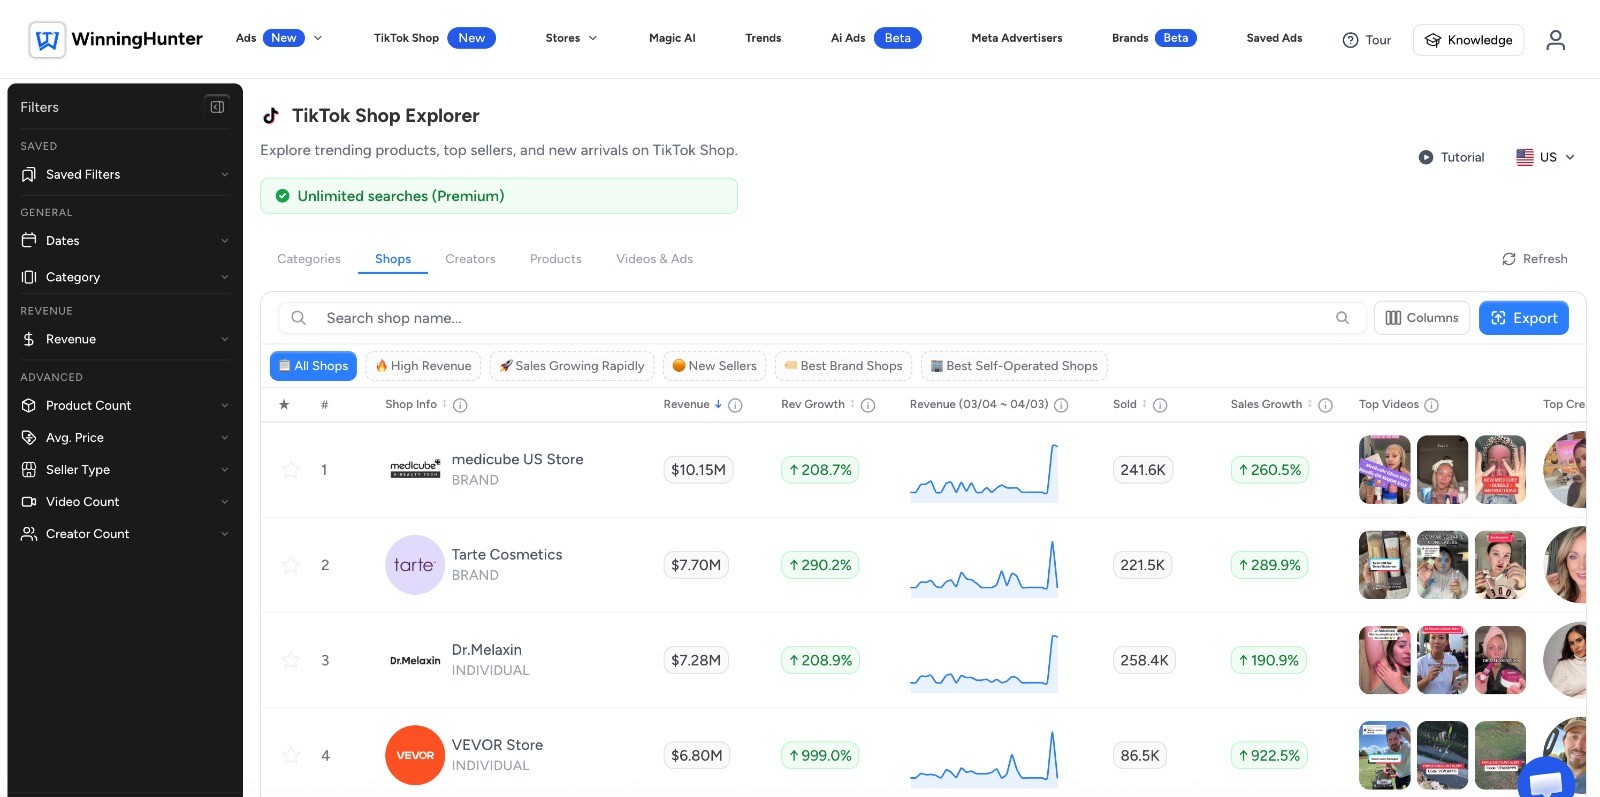Open Saved Ads in top navigation
1600x797 pixels.
pyautogui.click(x=1274, y=38)
